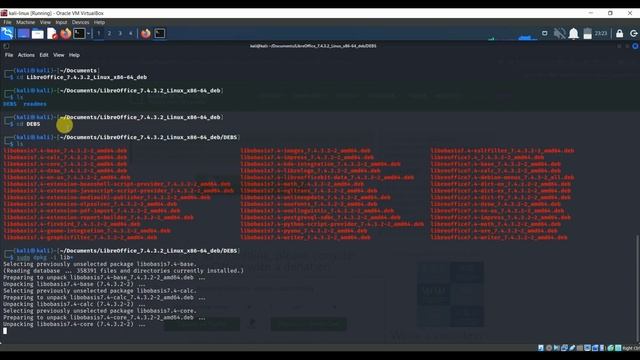Switch to workspace 4
Image resolution: width=640 pixels, height=360 pixels.
[x=131, y=33]
